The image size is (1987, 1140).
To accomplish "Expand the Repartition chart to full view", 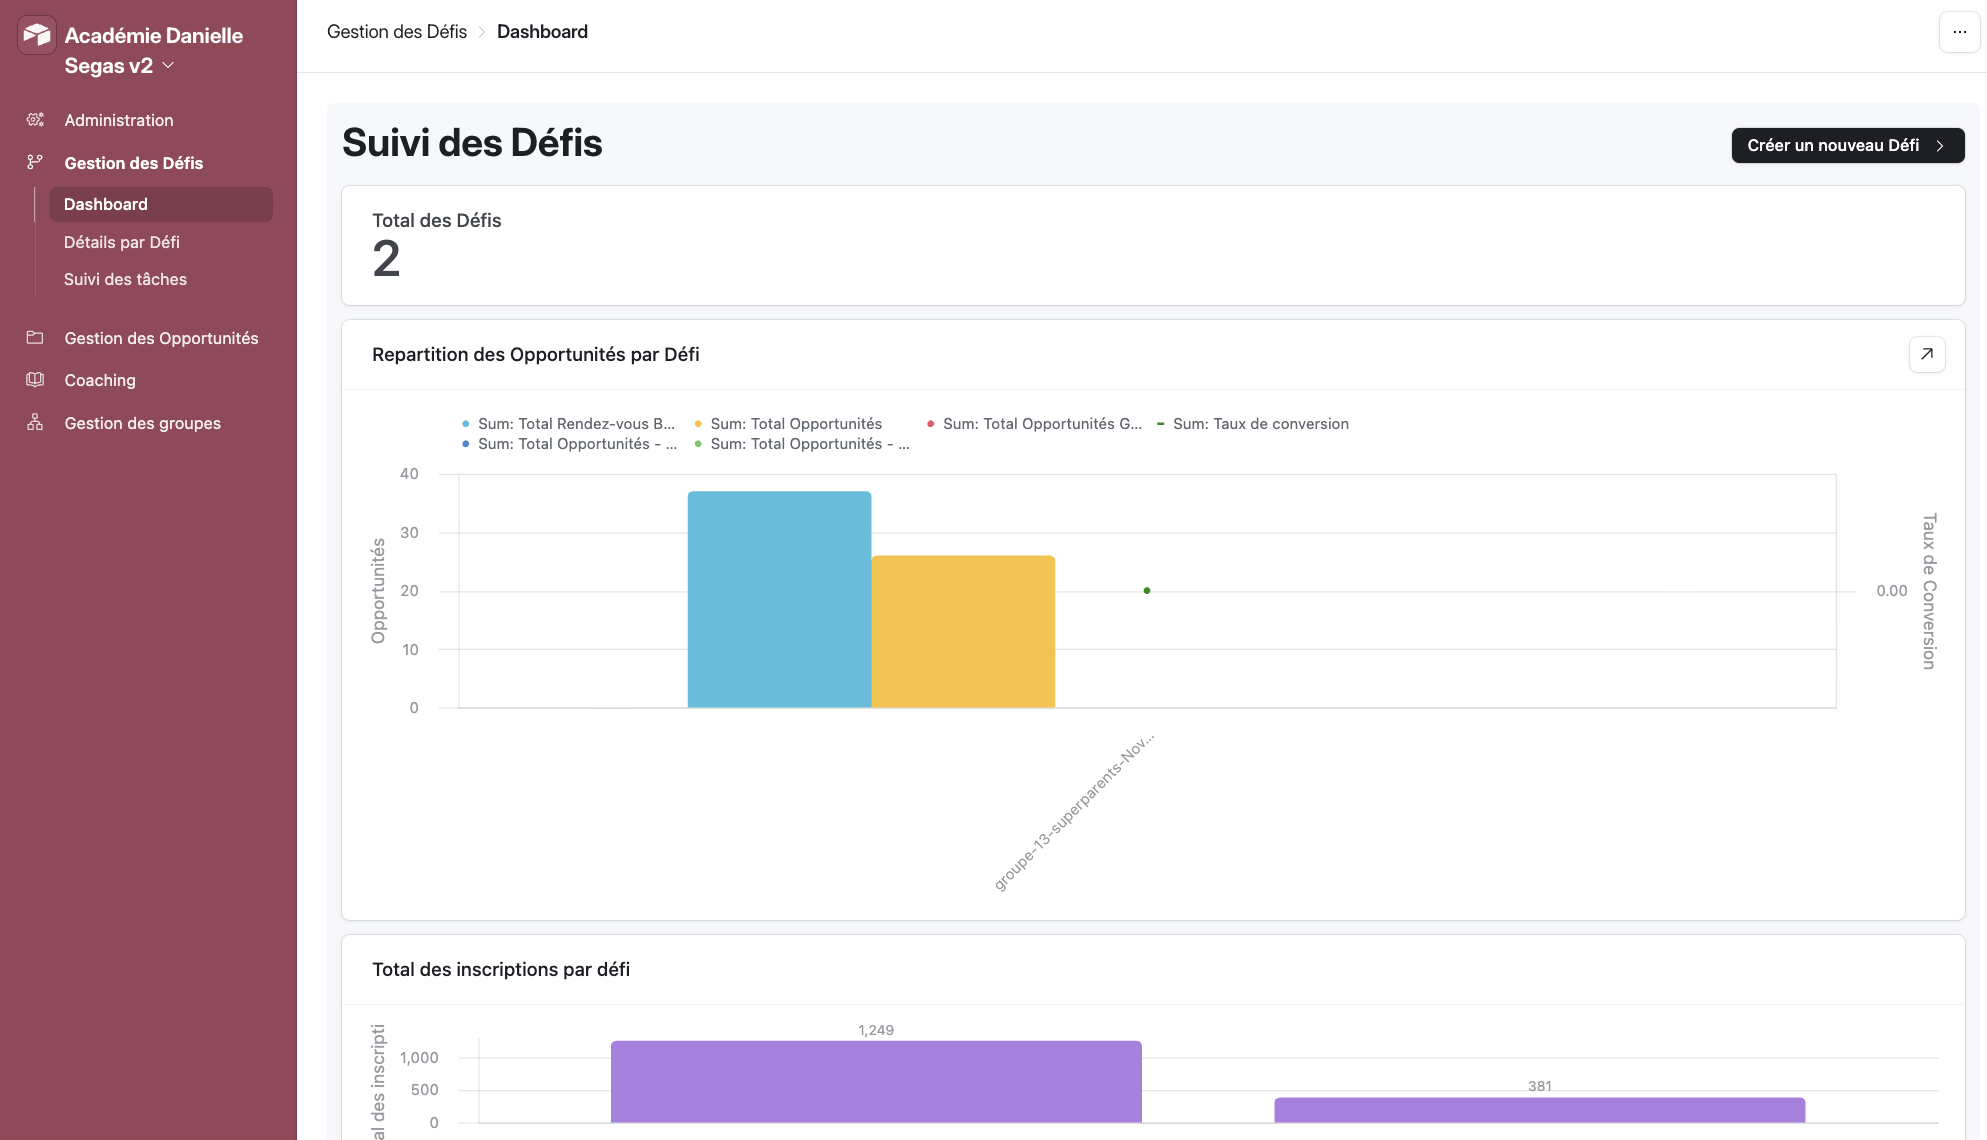I will (x=1926, y=354).
